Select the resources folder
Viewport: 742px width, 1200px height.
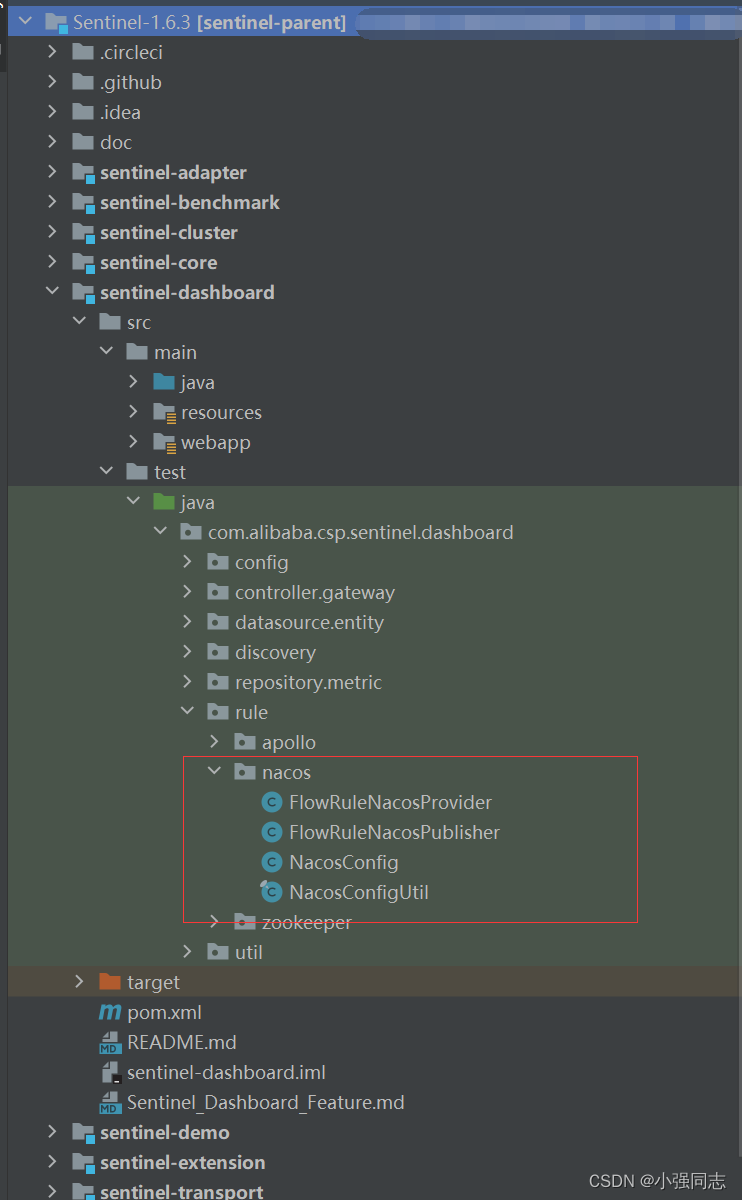coord(222,412)
